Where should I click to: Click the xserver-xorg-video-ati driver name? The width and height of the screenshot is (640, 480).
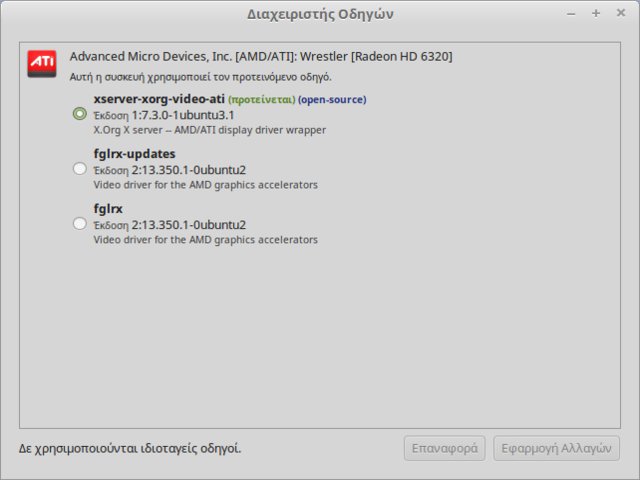coord(159,99)
